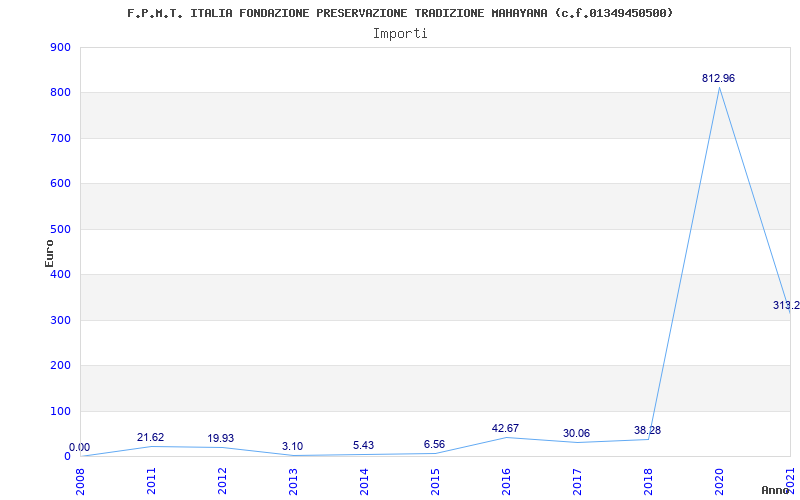Select year 2013 on x-axis
This screenshot has height=500, width=800.
coord(293,482)
